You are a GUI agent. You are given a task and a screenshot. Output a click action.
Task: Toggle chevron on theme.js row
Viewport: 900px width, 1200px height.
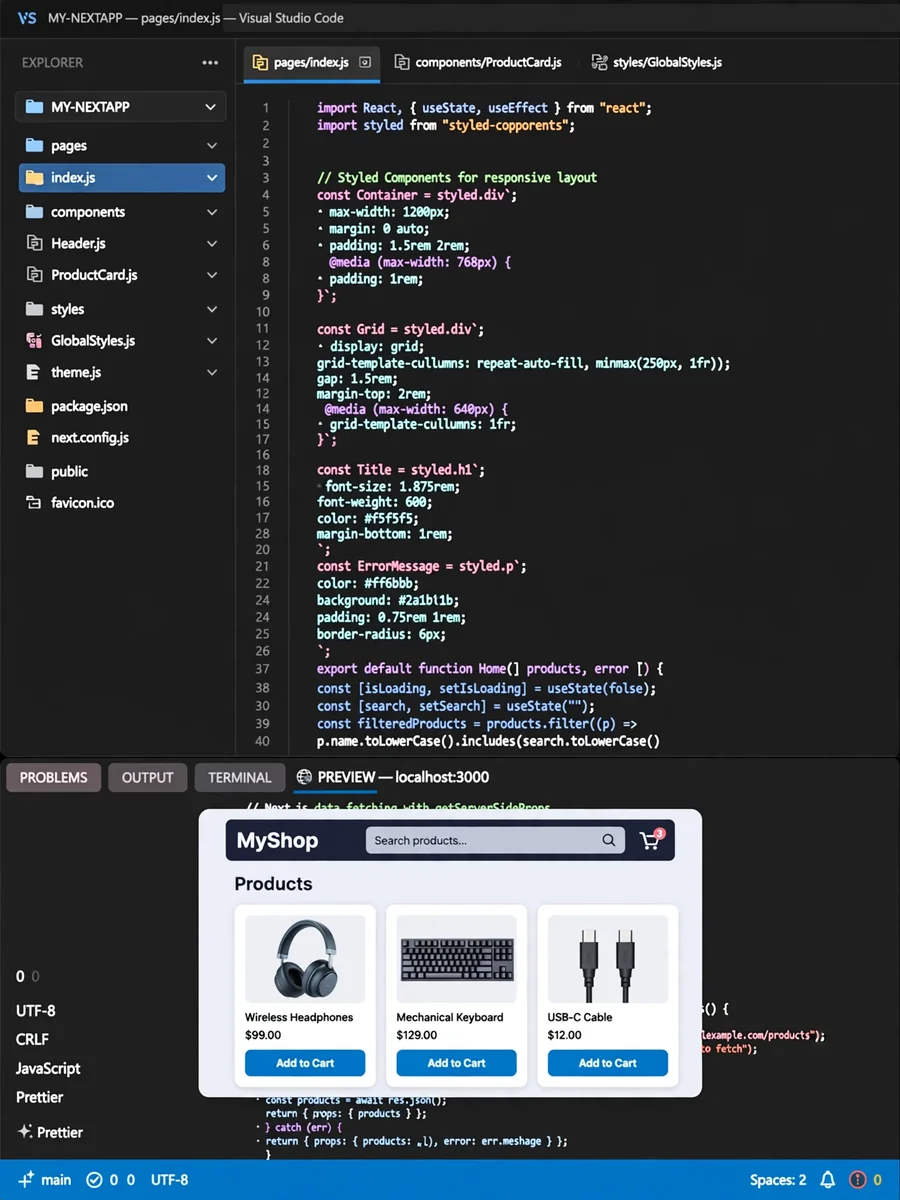point(212,372)
